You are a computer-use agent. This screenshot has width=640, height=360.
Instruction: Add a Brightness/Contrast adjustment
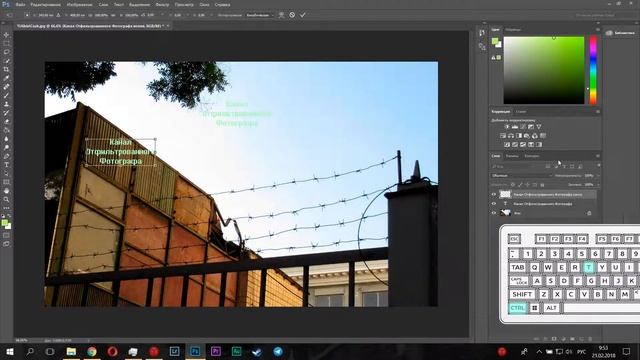[x=507, y=127]
